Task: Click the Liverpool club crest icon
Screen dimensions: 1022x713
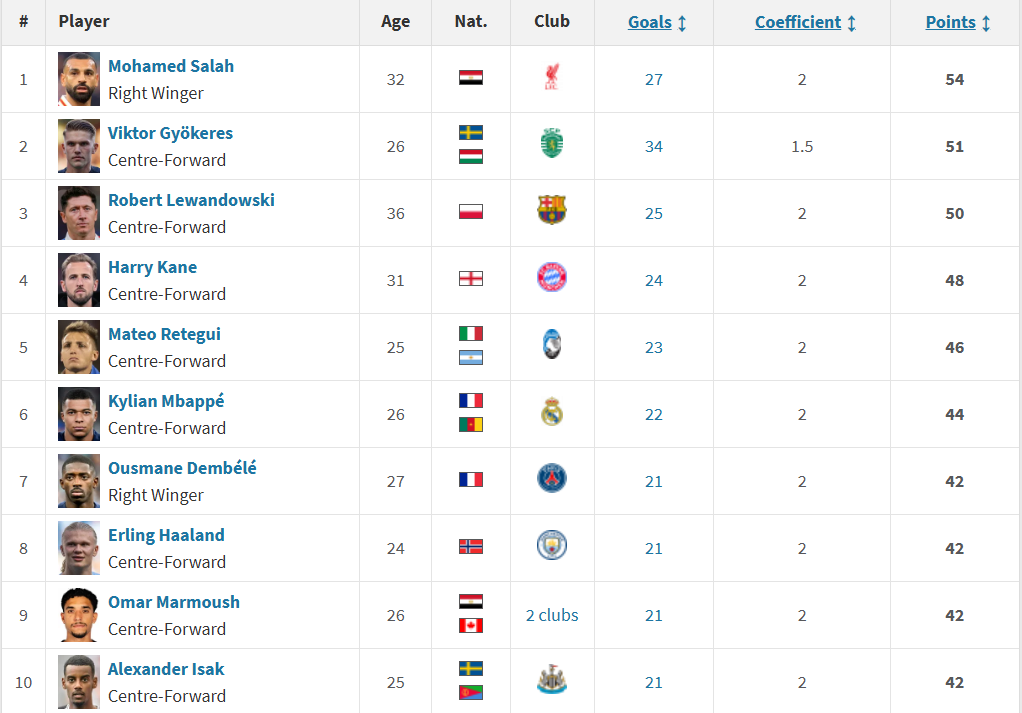Action: click(x=551, y=78)
